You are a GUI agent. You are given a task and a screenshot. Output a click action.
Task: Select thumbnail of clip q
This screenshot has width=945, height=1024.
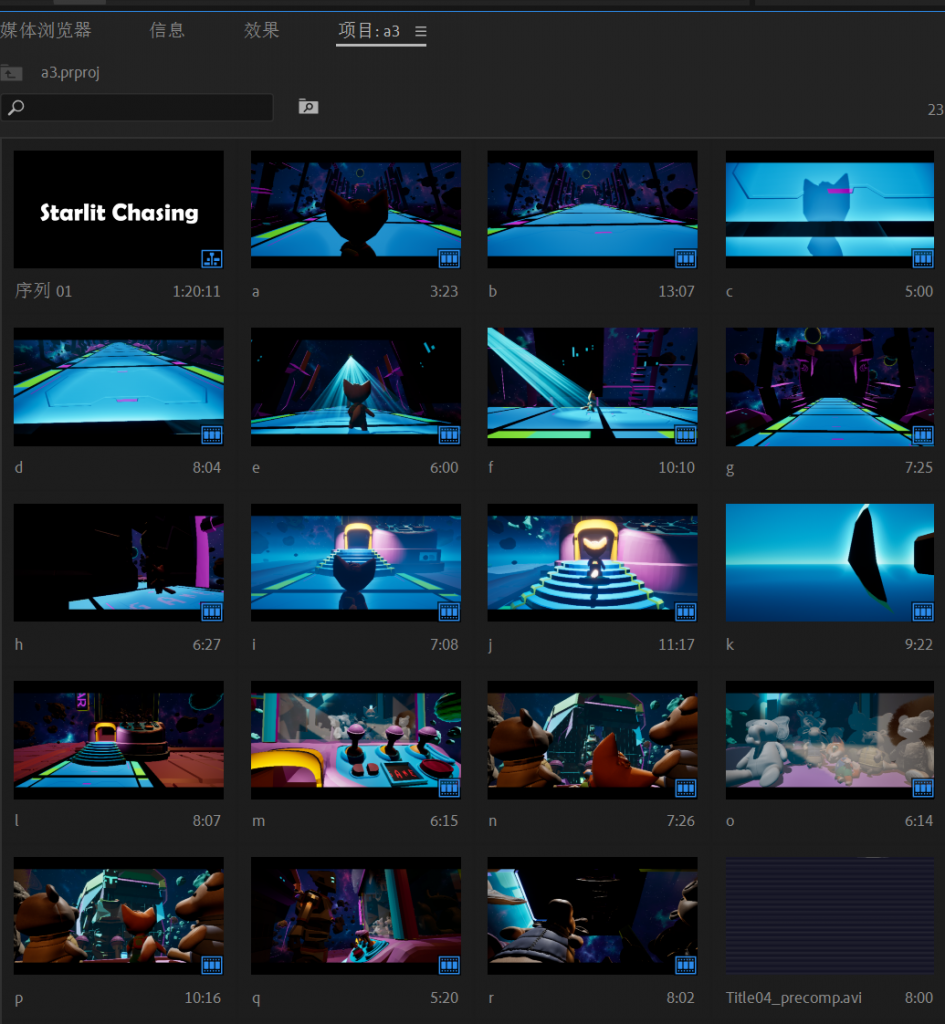pyautogui.click(x=356, y=916)
